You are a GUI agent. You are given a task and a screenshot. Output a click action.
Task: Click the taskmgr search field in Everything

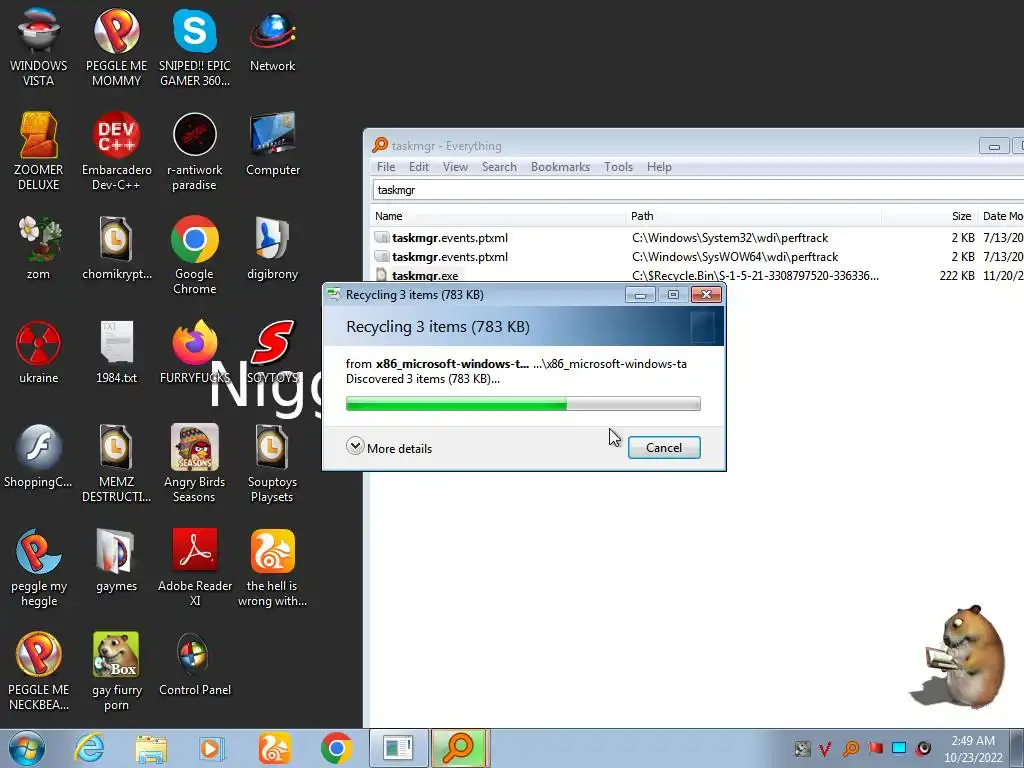click(x=697, y=190)
